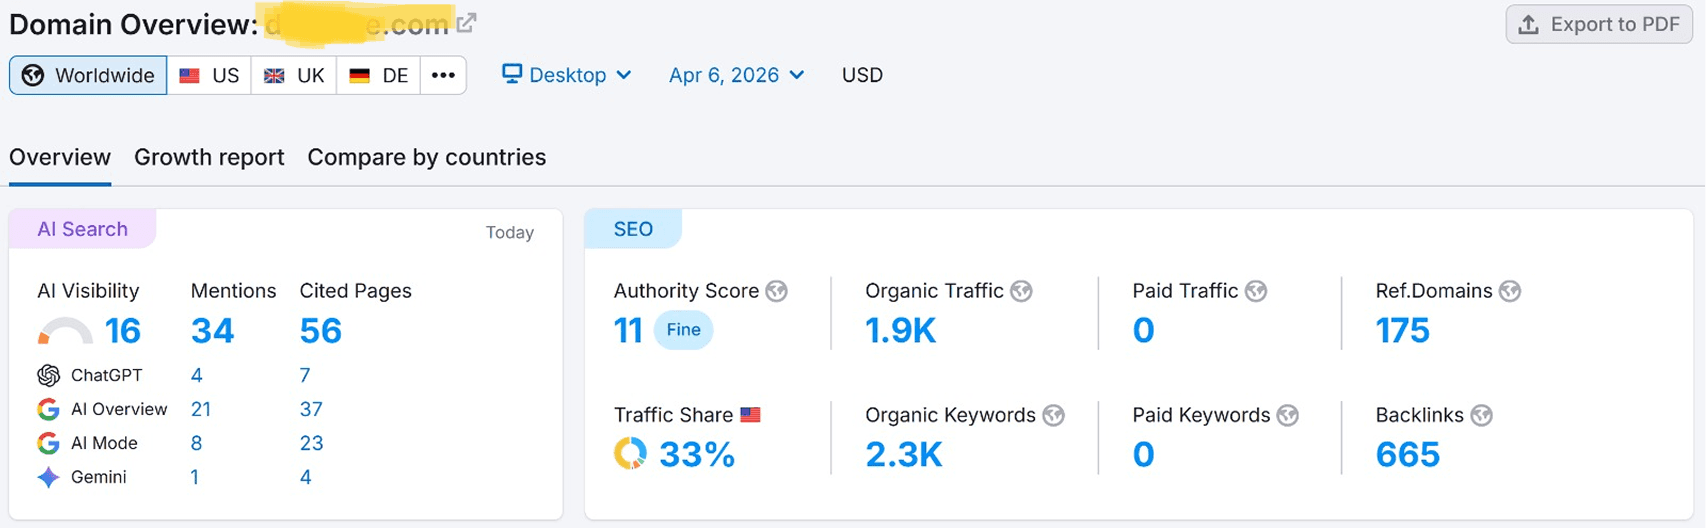Click the Export to PDF button

tap(1598, 24)
